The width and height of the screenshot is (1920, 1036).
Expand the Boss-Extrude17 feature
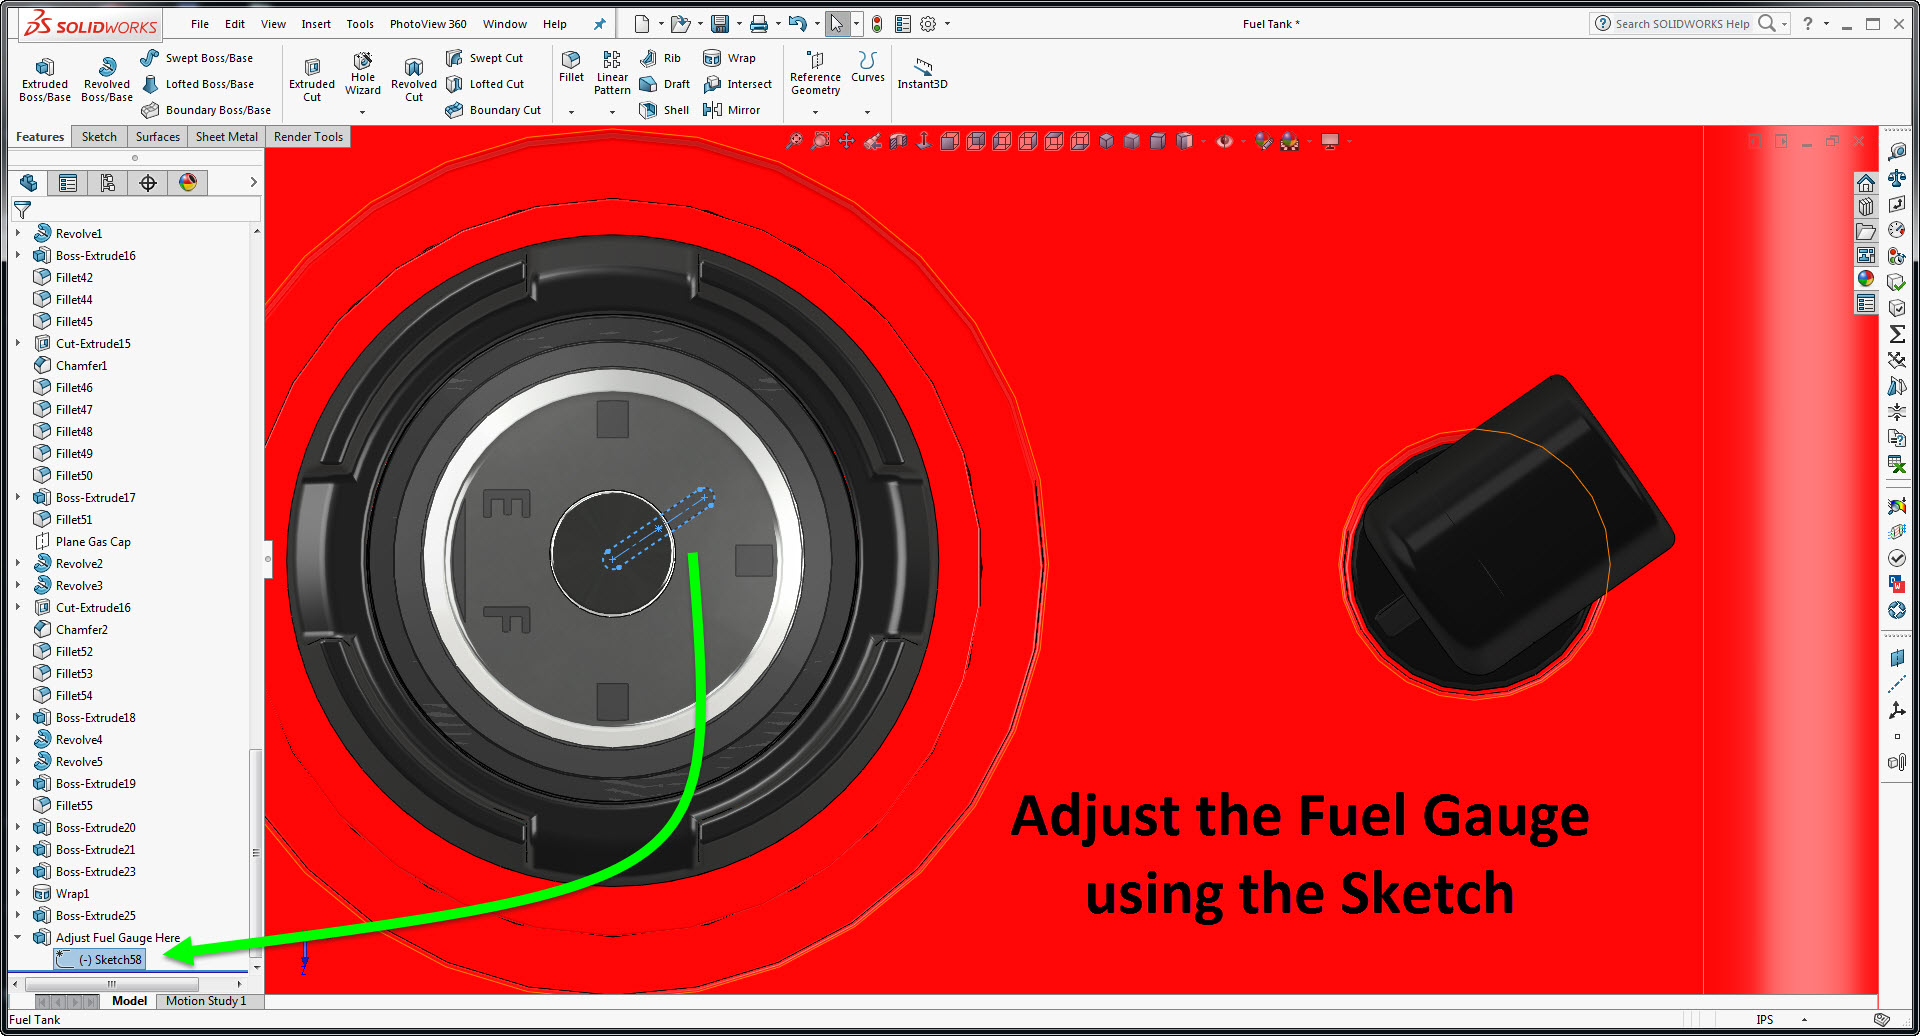(x=18, y=497)
